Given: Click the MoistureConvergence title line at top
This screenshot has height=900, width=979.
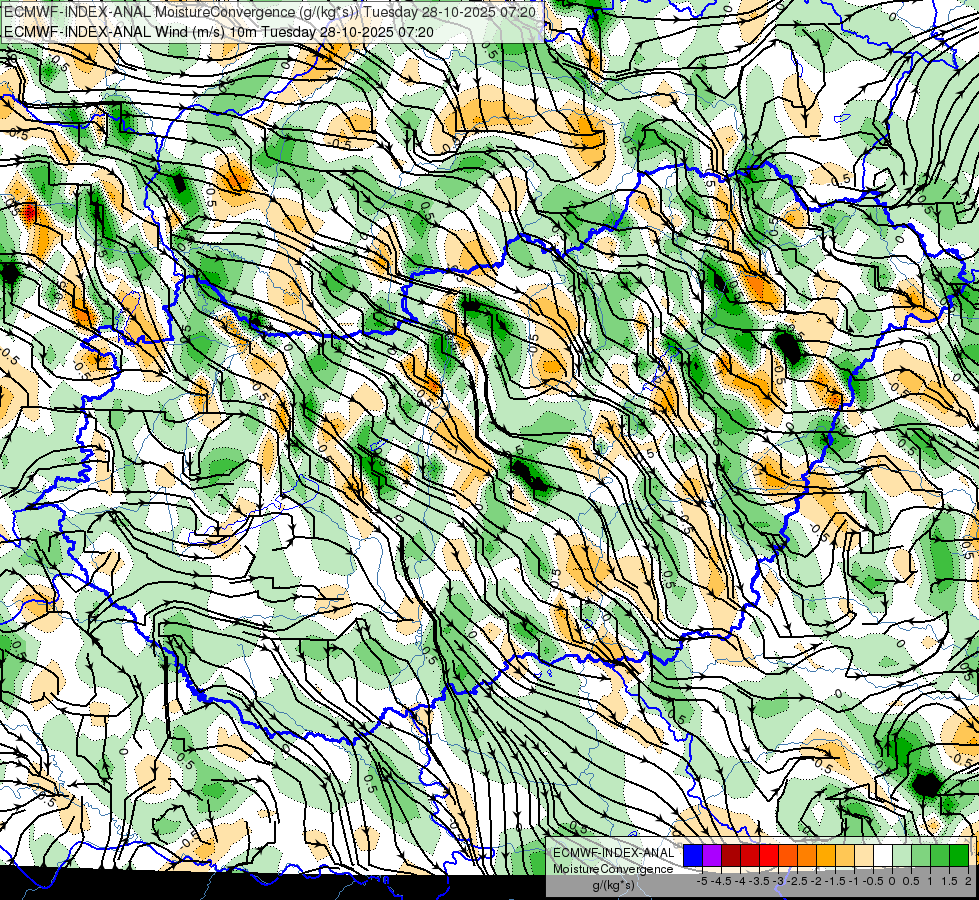Looking at the screenshot, I should click(270, 12).
